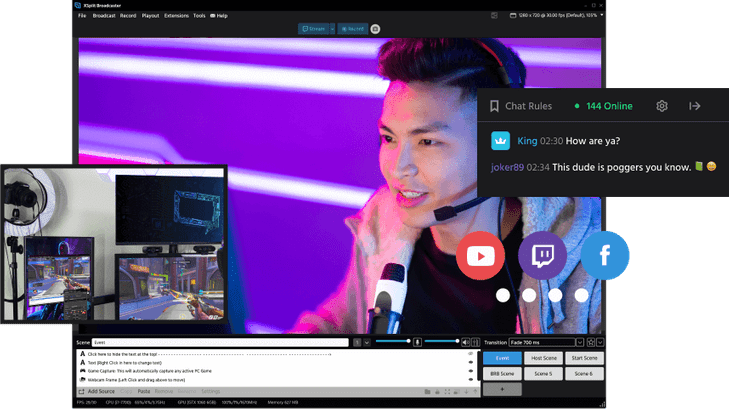Toggle visibility eye of Webcam Frame source
Screen dimensions: 729x409
pyautogui.click(x=471, y=379)
